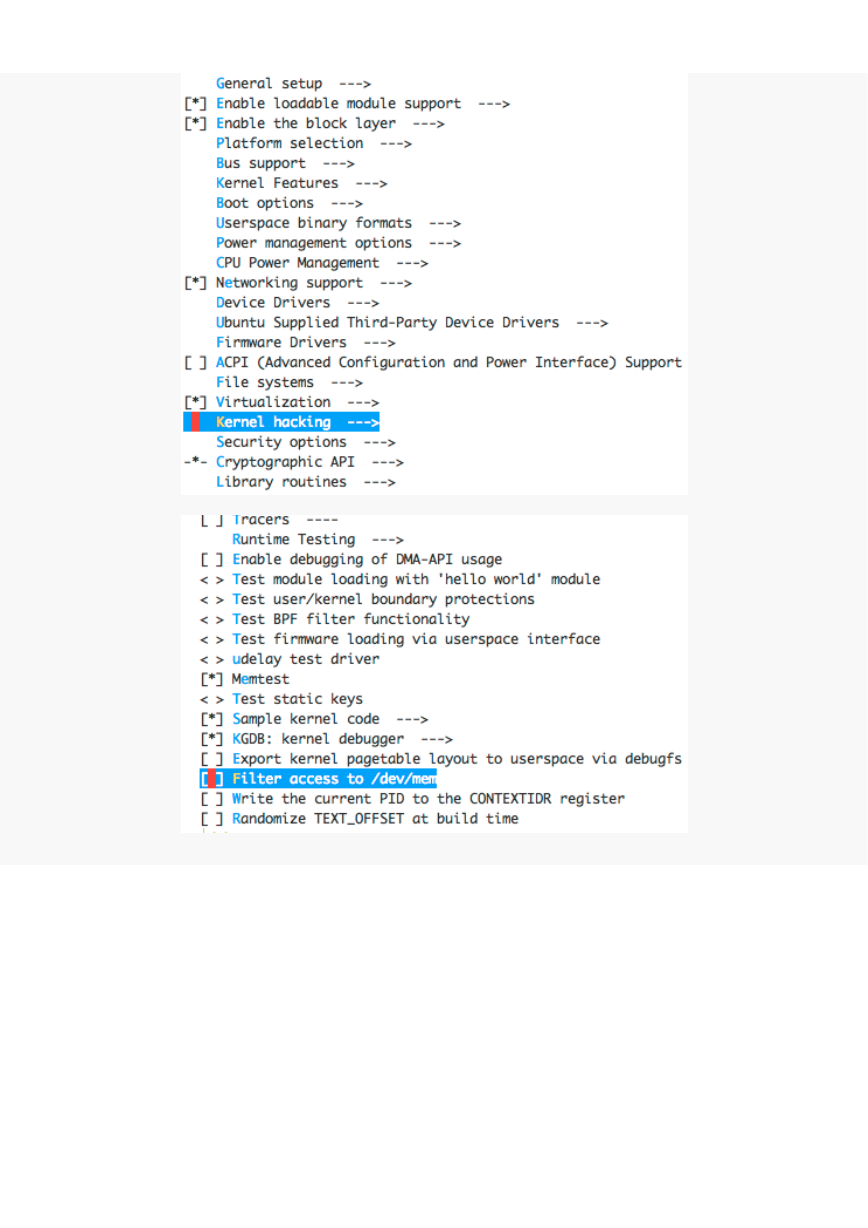Select the highlighted Kernel hacking entry
868x1228 pixels.
coord(298,423)
